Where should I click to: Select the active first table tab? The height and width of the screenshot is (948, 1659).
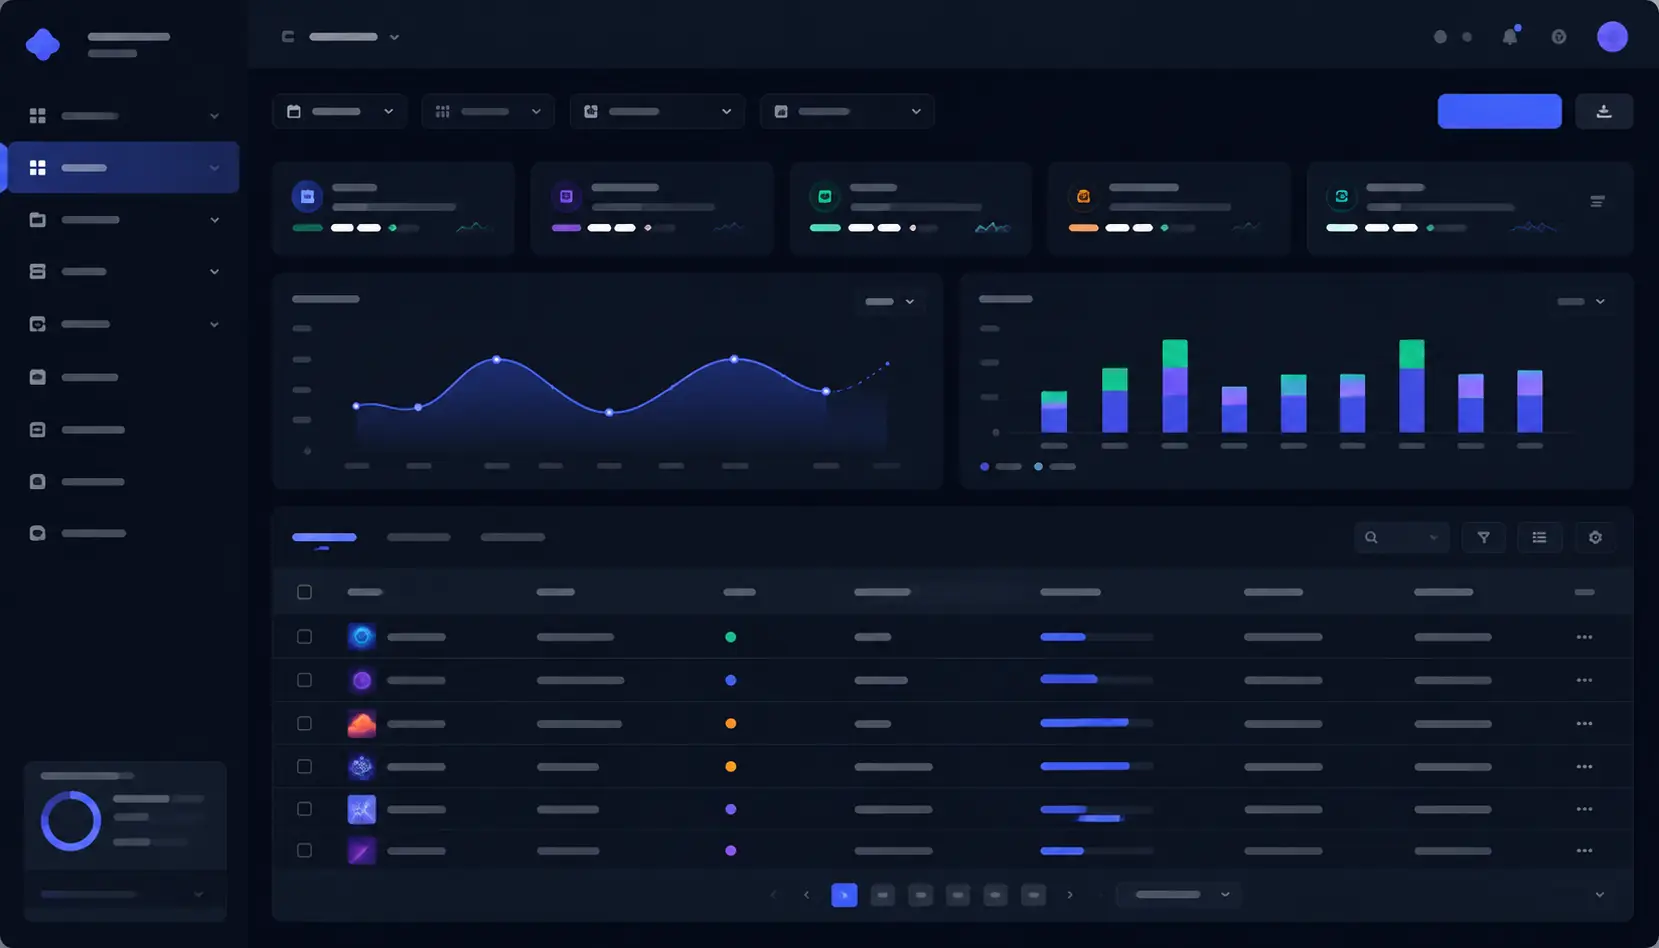click(x=324, y=537)
